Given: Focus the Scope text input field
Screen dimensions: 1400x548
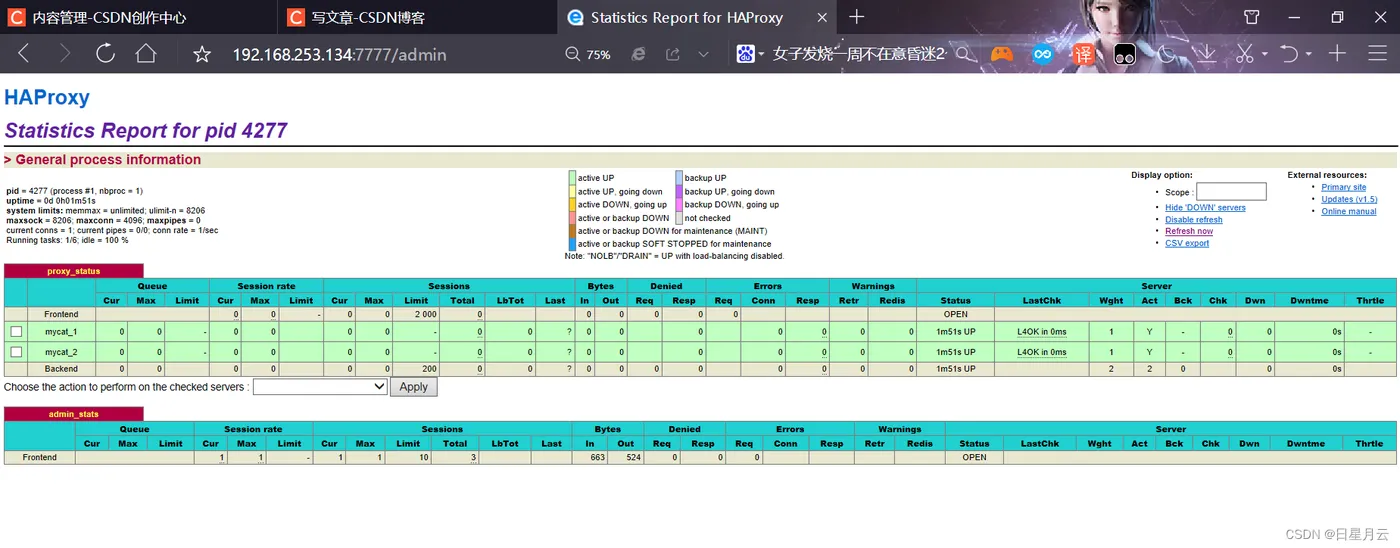Looking at the screenshot, I should [1231, 192].
